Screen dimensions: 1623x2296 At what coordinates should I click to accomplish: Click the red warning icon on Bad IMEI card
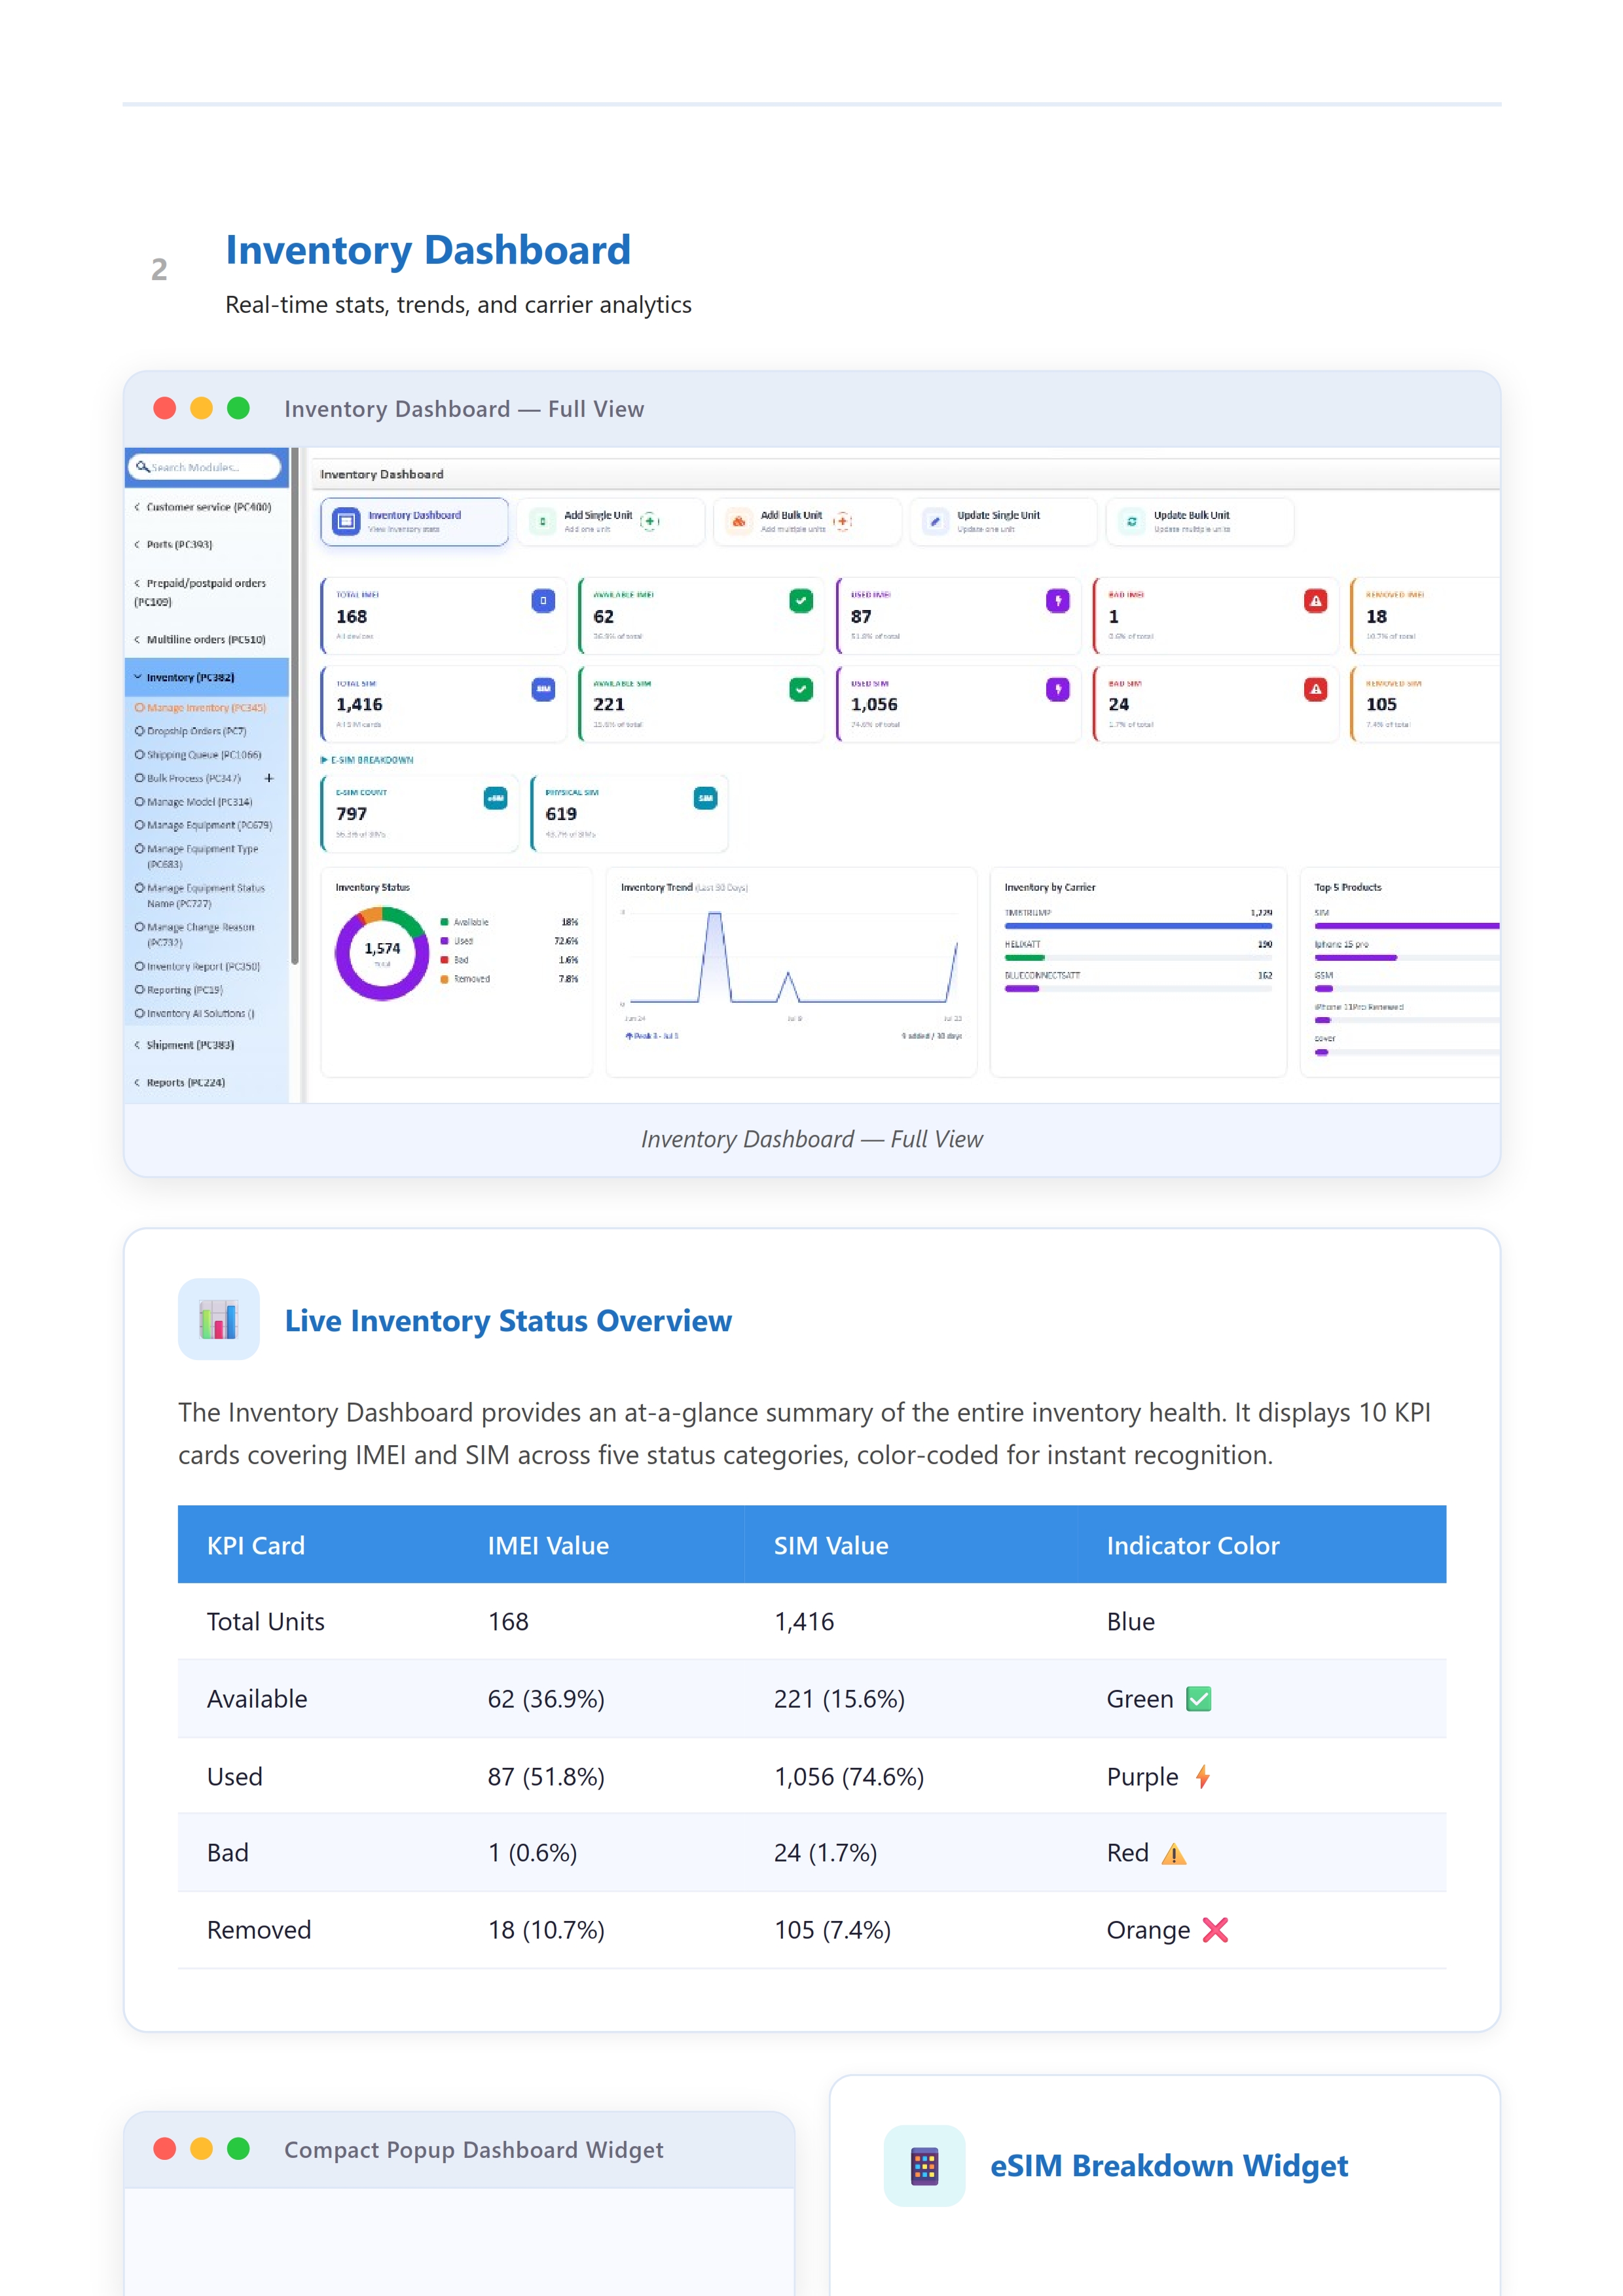pyautogui.click(x=1316, y=600)
